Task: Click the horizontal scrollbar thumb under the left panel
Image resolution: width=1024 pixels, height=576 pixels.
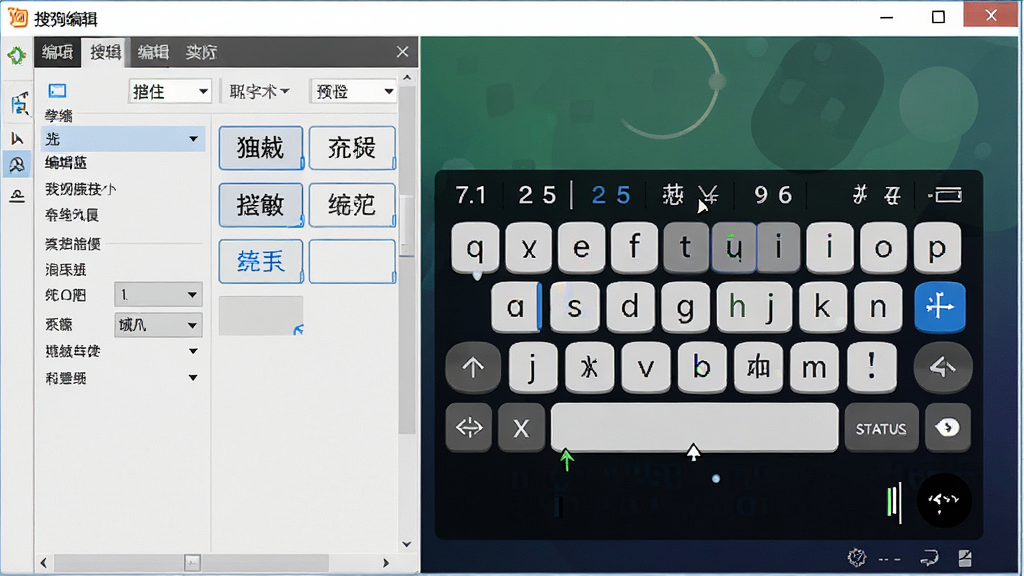Action: pos(192,562)
